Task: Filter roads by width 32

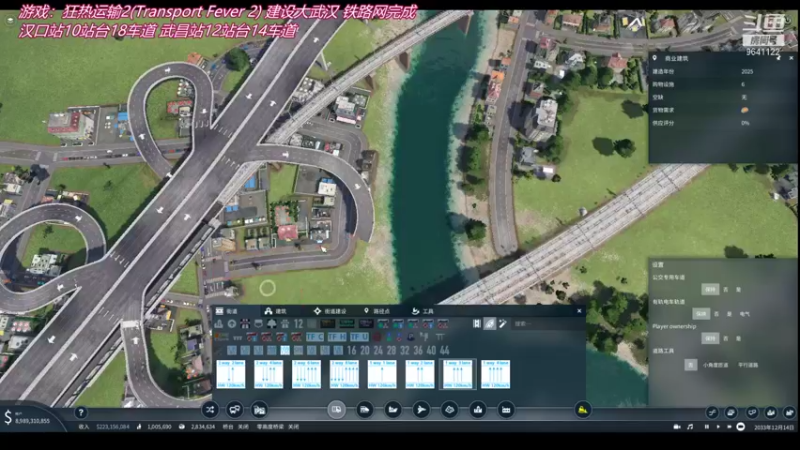Action: tap(405, 351)
